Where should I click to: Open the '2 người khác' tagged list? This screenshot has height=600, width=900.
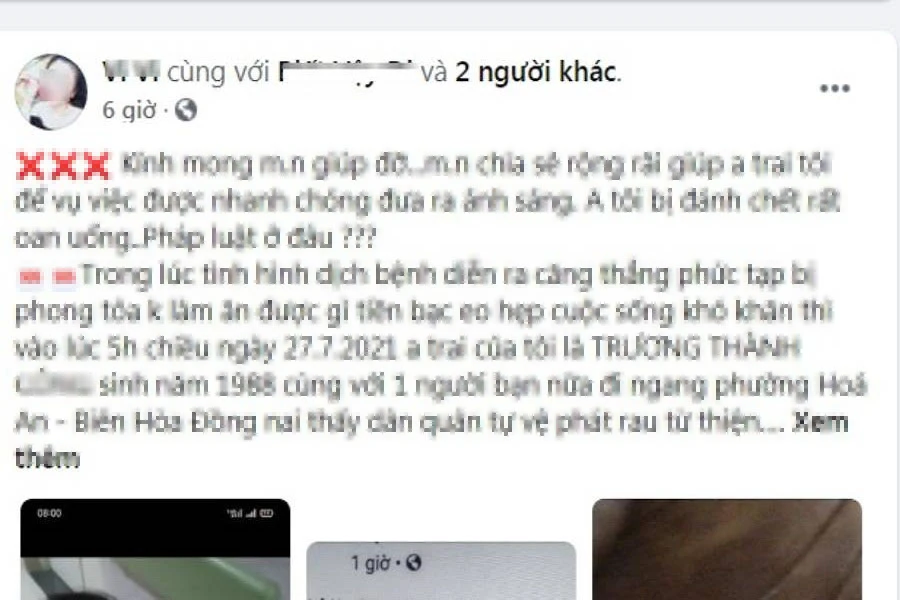coord(538,72)
